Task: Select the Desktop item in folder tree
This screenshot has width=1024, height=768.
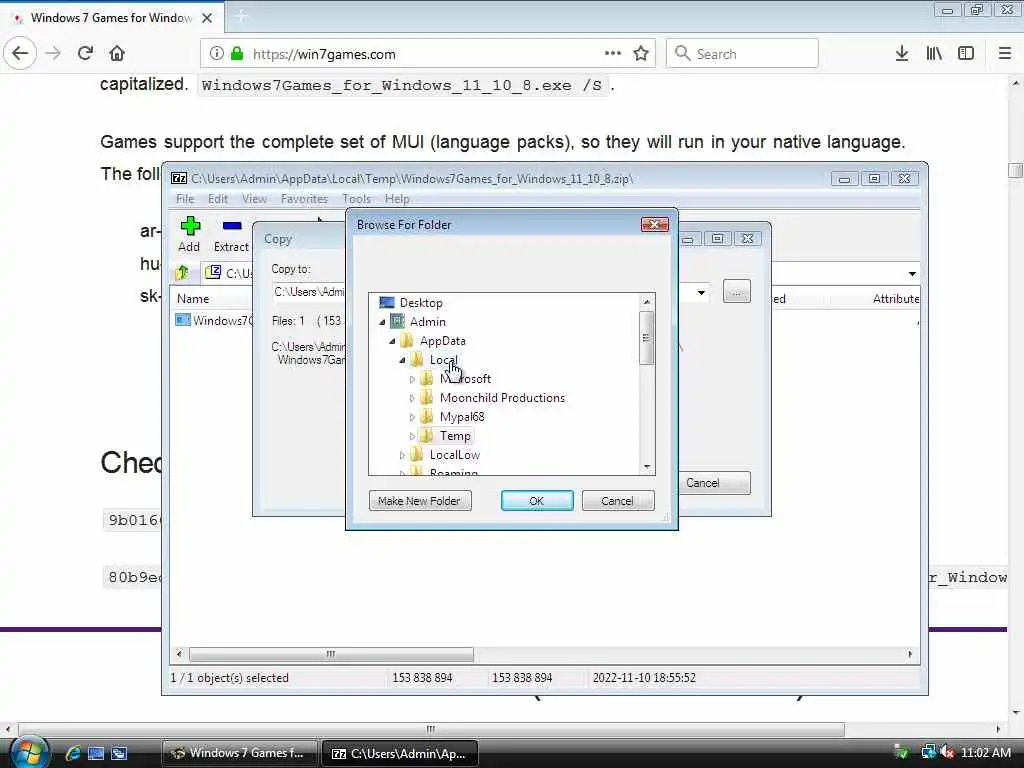Action: pyautogui.click(x=421, y=302)
